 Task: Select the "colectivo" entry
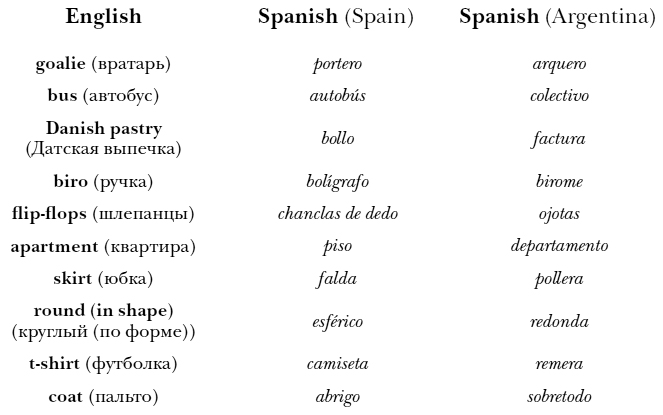tap(559, 96)
